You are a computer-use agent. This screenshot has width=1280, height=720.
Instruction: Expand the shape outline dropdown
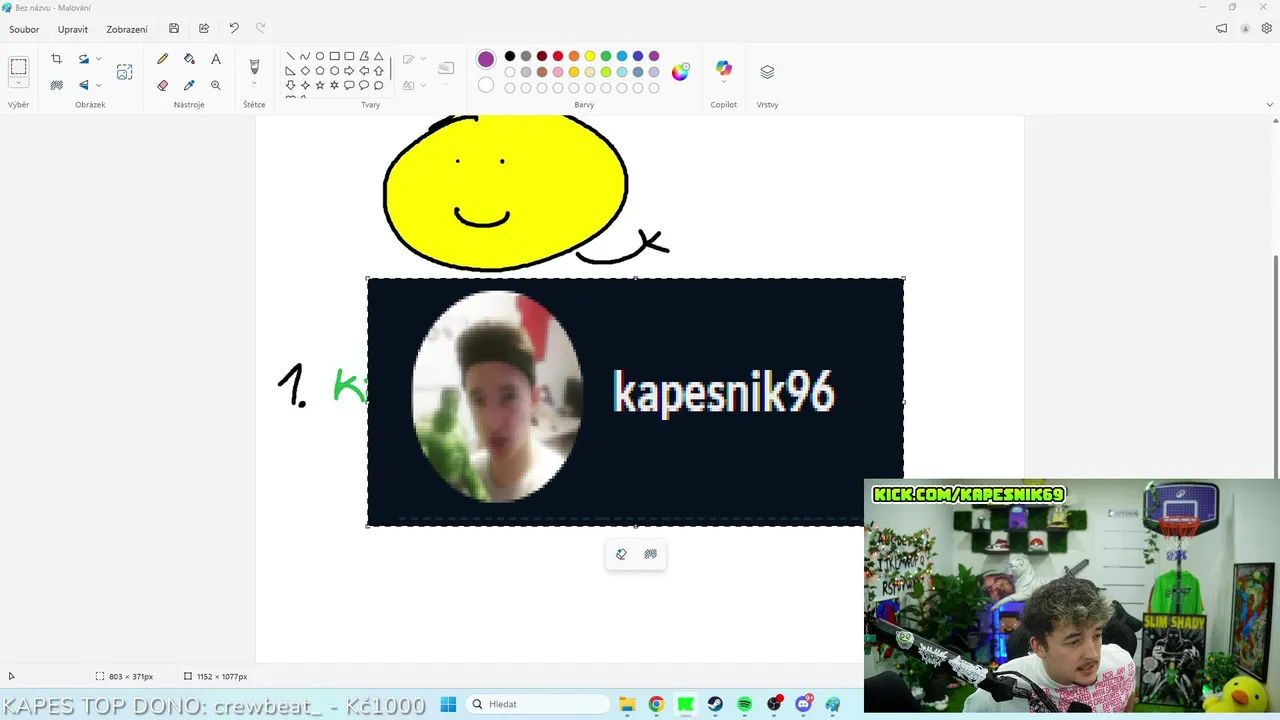coord(423,59)
